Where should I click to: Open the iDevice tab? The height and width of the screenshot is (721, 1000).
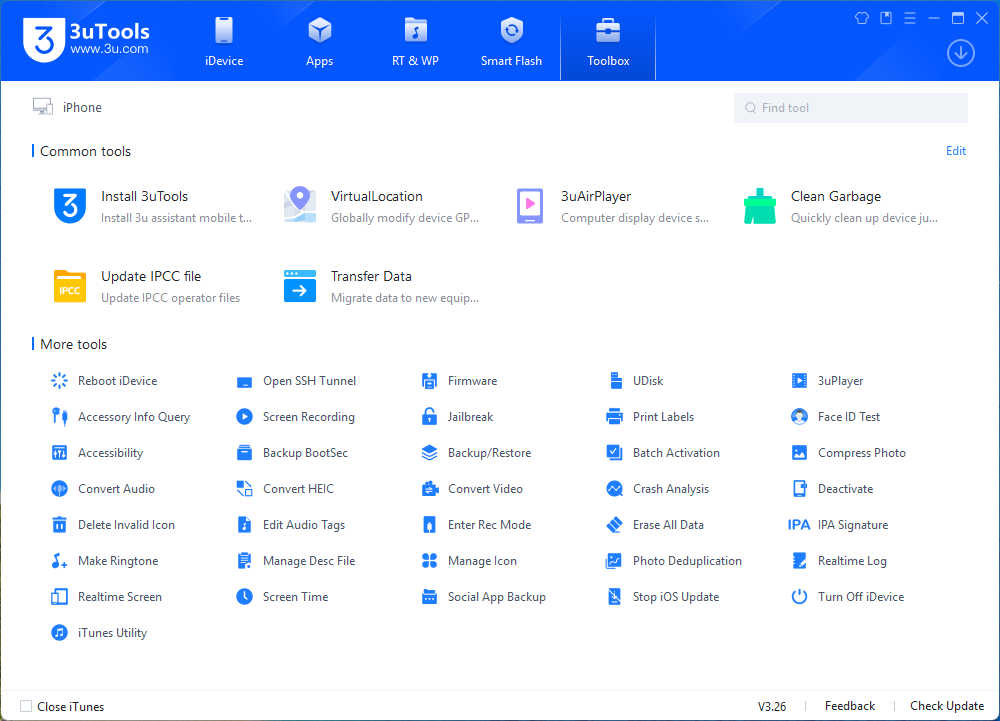pyautogui.click(x=224, y=42)
